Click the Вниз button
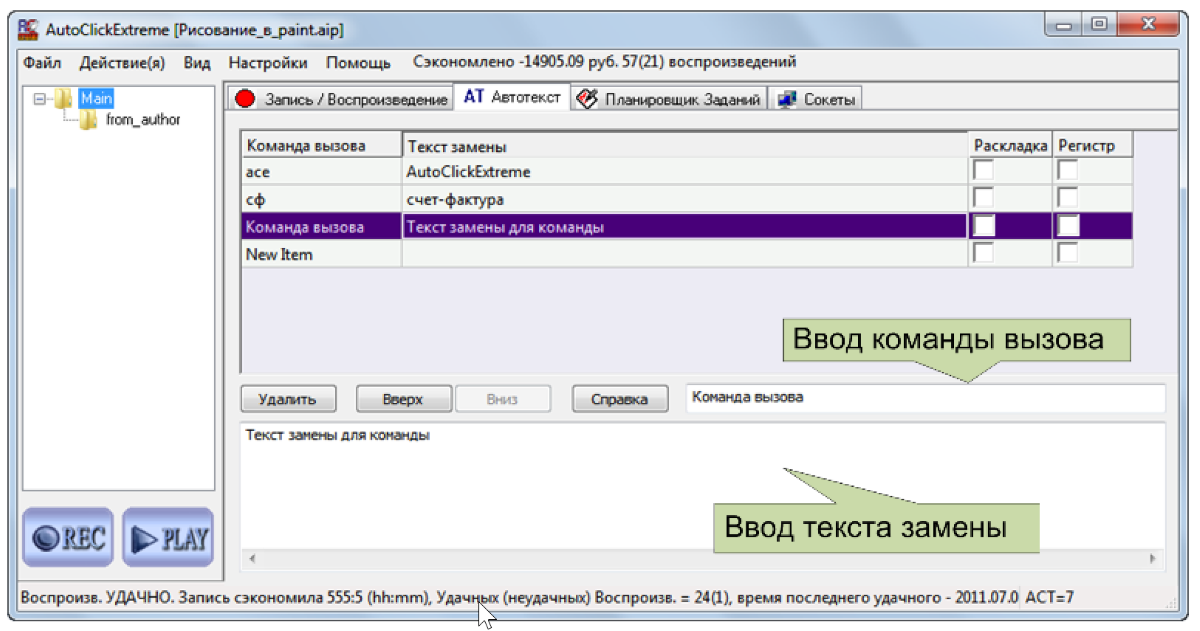 tap(503, 399)
